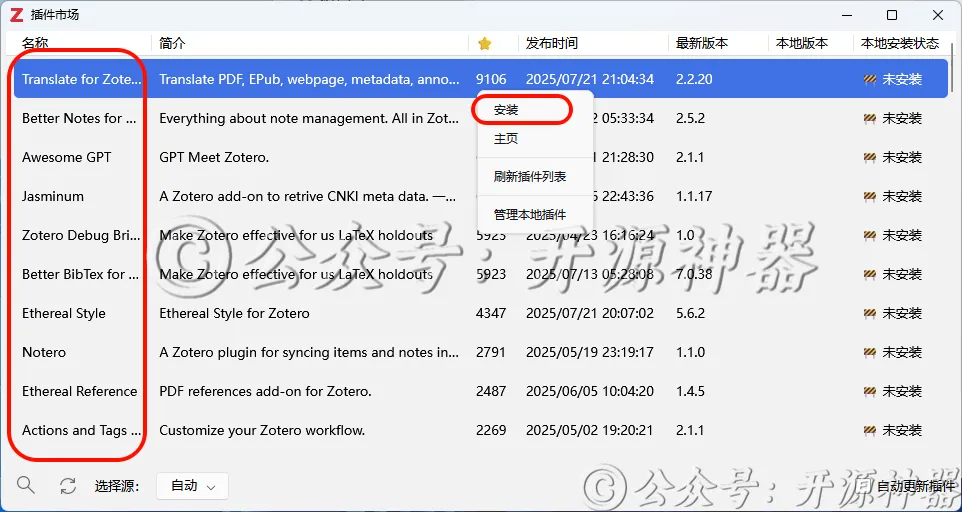The width and height of the screenshot is (962, 512).
Task: Select the Ethereal Reference plugin row
Action: tap(481, 391)
